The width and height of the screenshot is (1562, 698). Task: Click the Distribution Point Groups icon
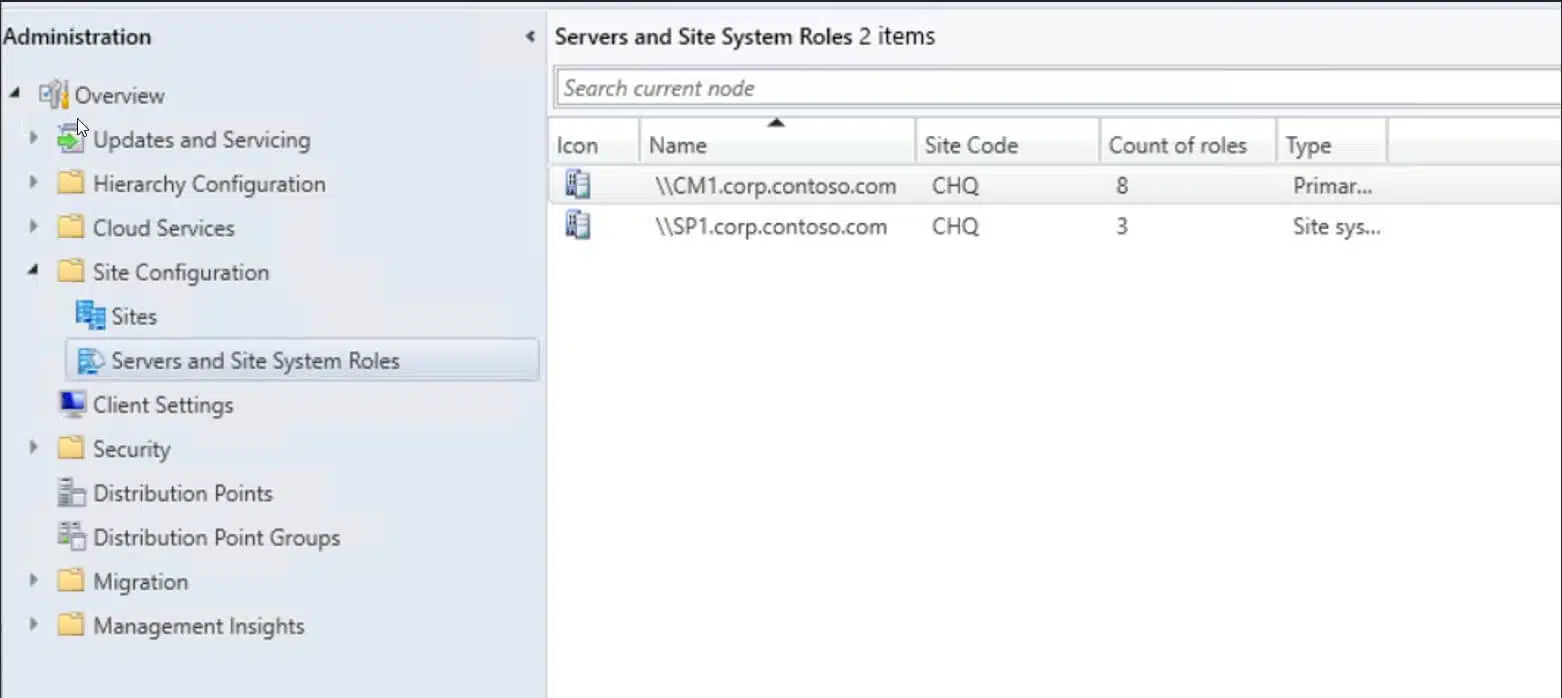71,536
